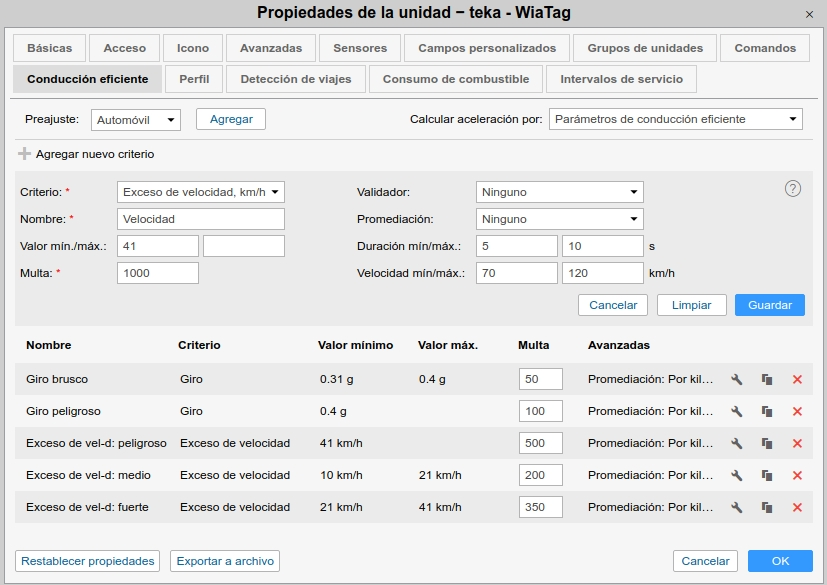
Task: Click Exportar a archivo button
Action: tap(225, 561)
